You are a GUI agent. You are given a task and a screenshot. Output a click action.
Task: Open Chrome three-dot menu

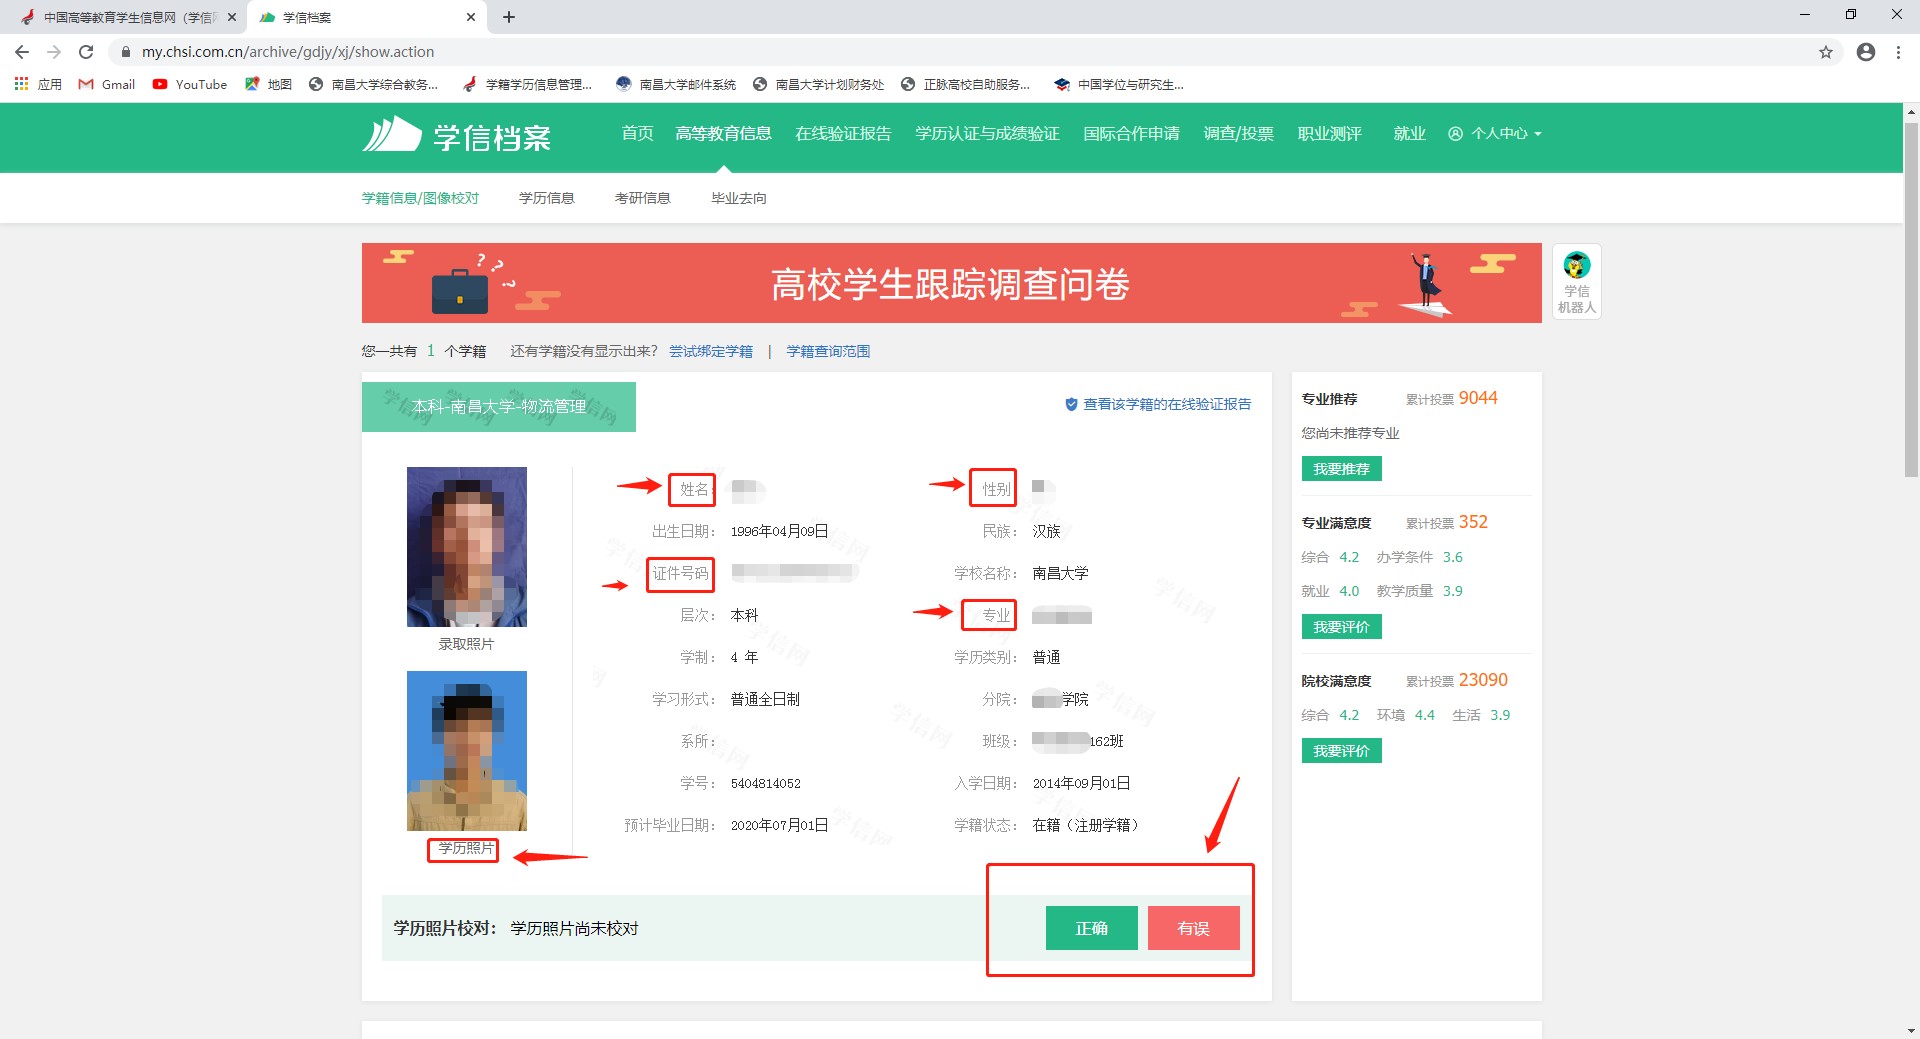(1898, 52)
